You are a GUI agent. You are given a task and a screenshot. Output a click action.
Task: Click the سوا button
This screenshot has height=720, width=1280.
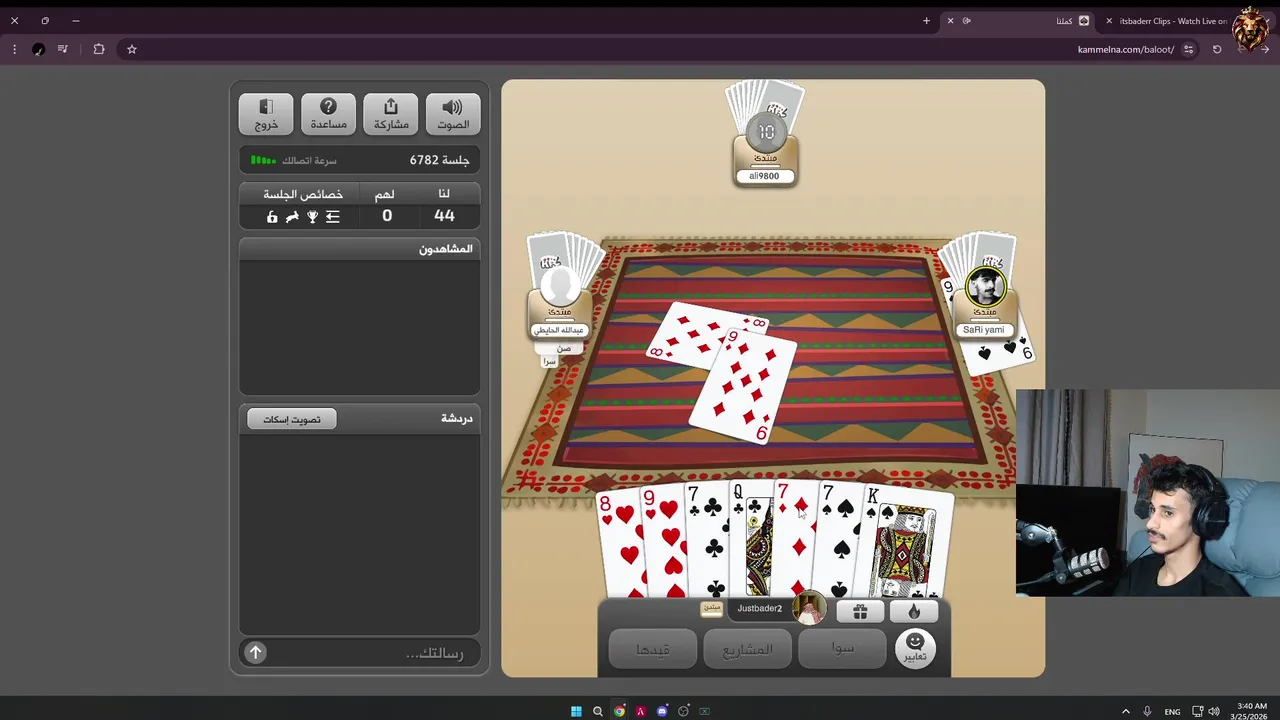click(x=843, y=648)
